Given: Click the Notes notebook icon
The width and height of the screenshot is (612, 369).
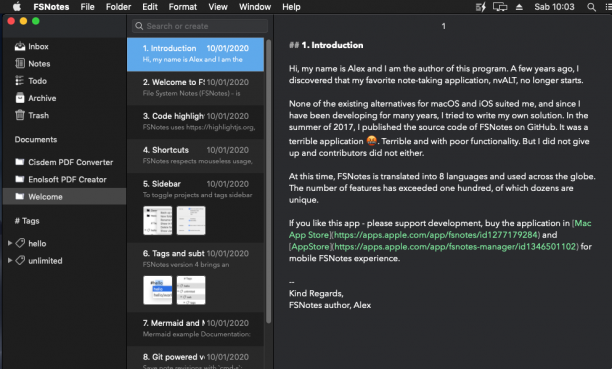Looking at the screenshot, I should 20,64.
